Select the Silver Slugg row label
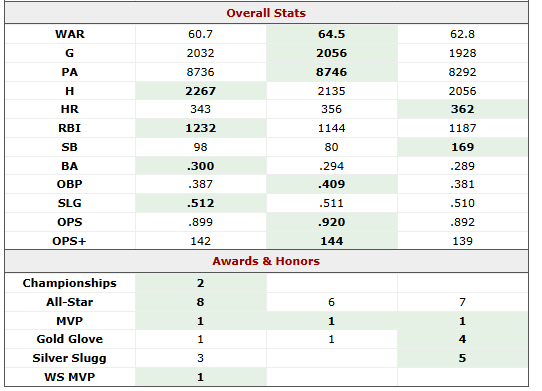 (70, 359)
